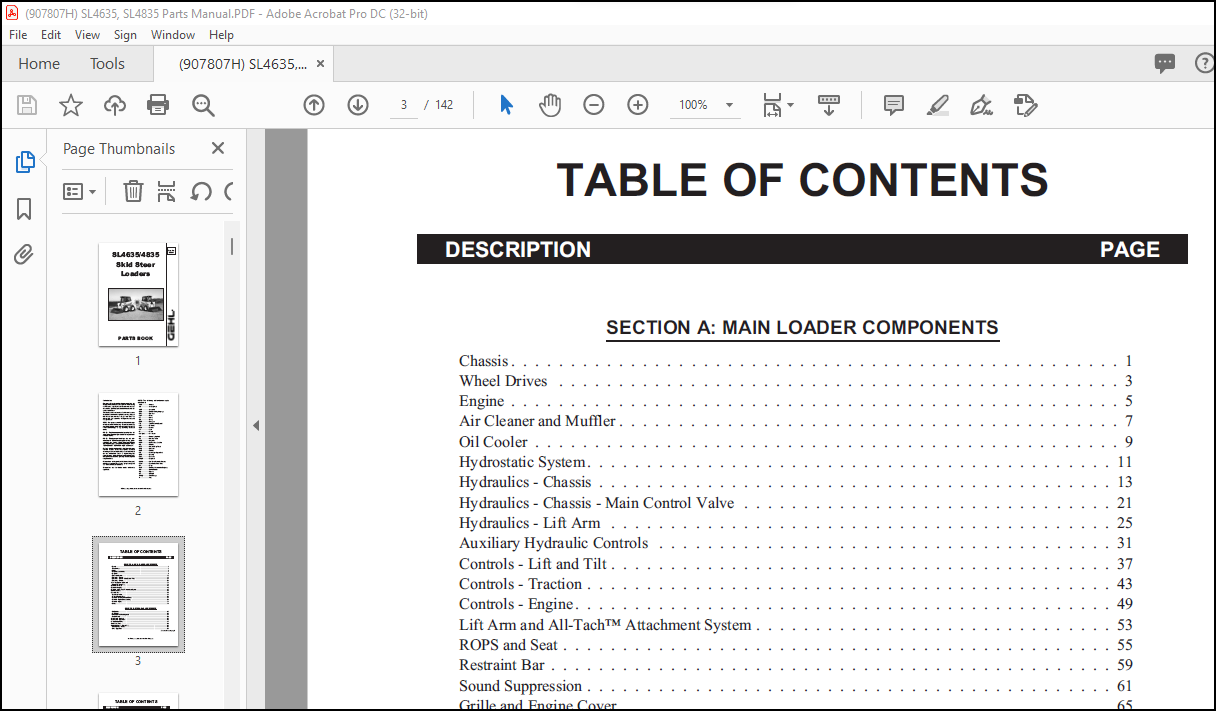Viewport: 1216px width, 711px height.
Task: Open the read mode keyboard icon
Action: coord(829,105)
